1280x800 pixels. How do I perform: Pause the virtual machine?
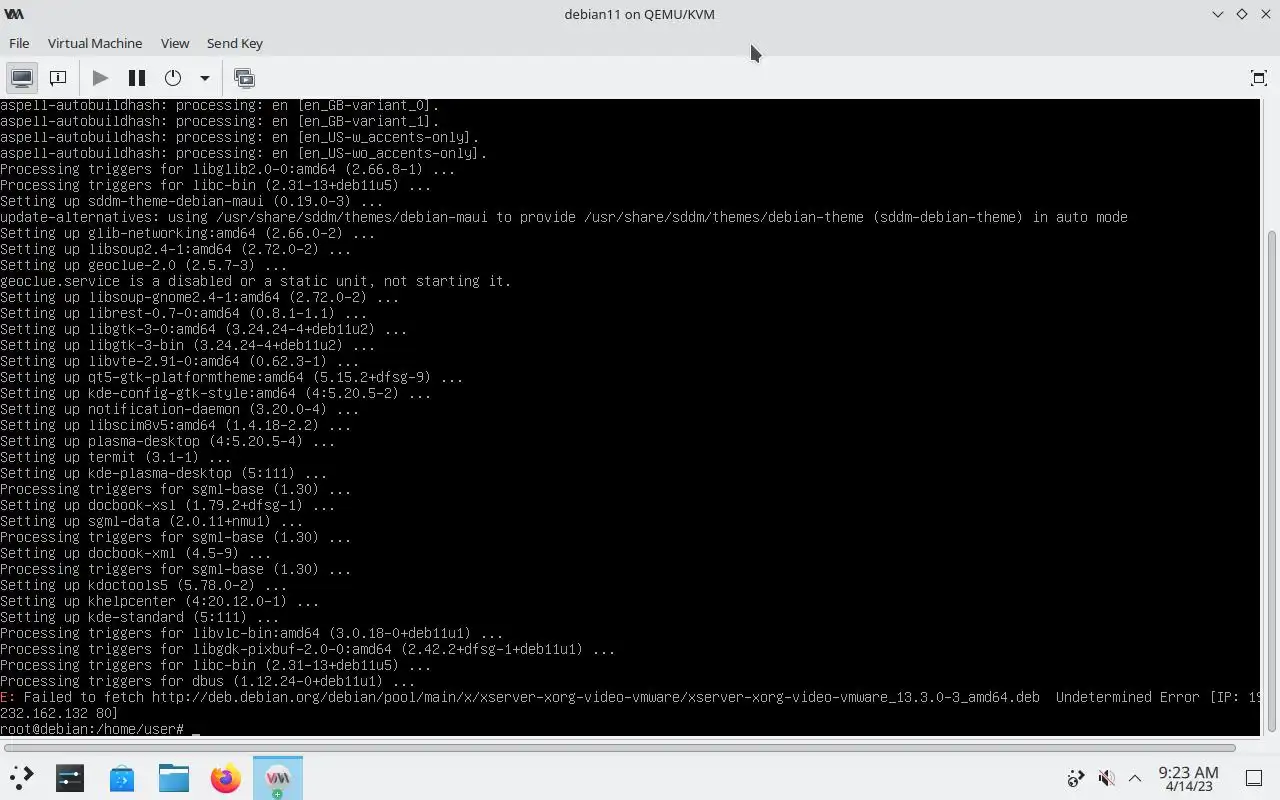click(137, 77)
